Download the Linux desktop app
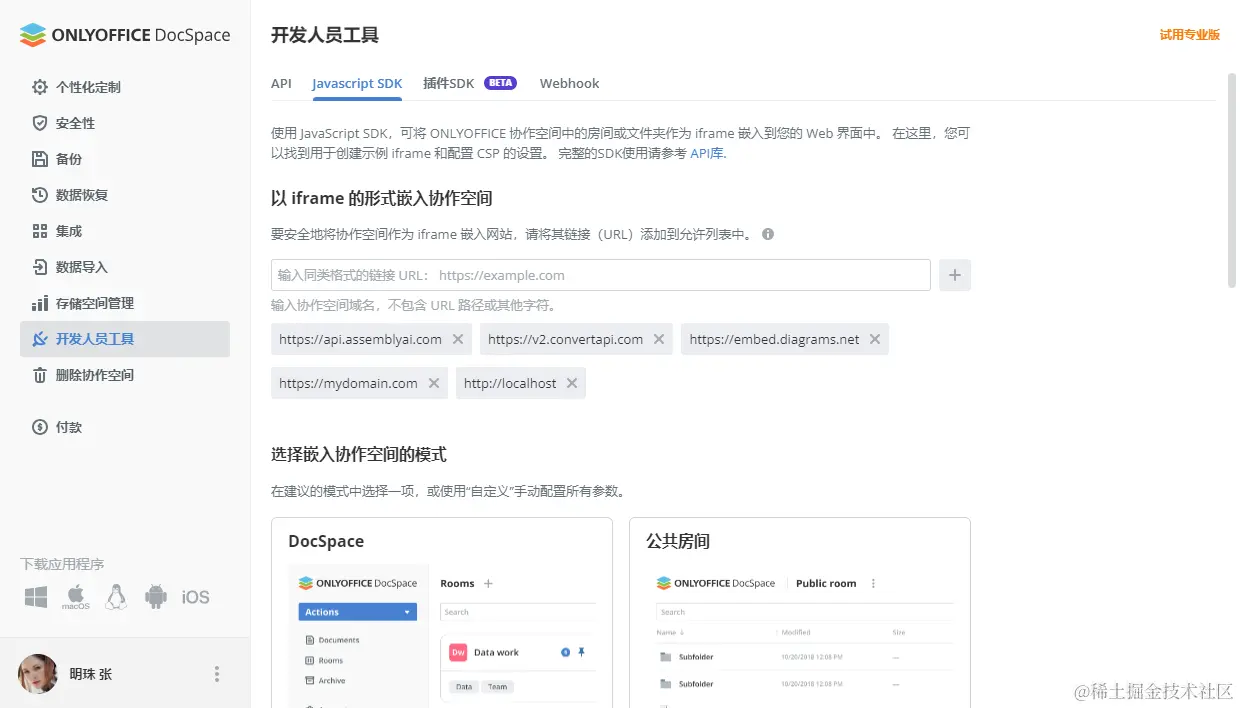Screen dimensions: 1240x708 click(116, 597)
